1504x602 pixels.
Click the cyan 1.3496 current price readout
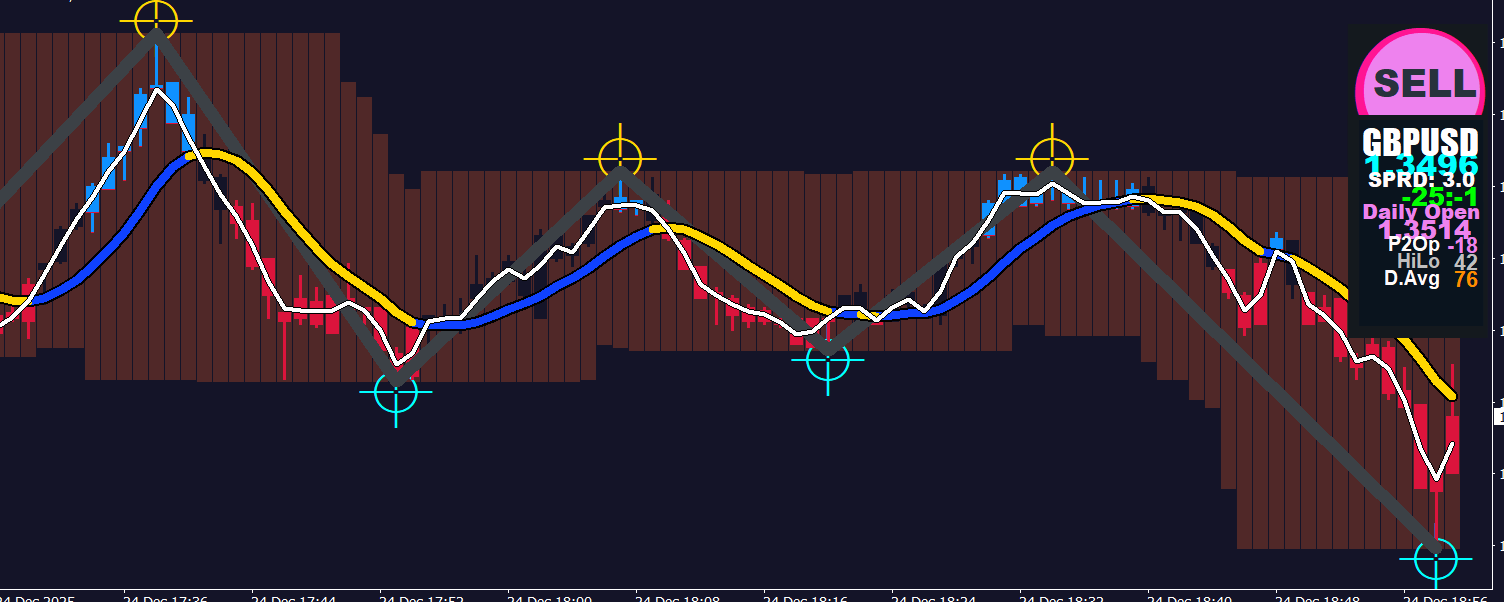(x=1420, y=164)
